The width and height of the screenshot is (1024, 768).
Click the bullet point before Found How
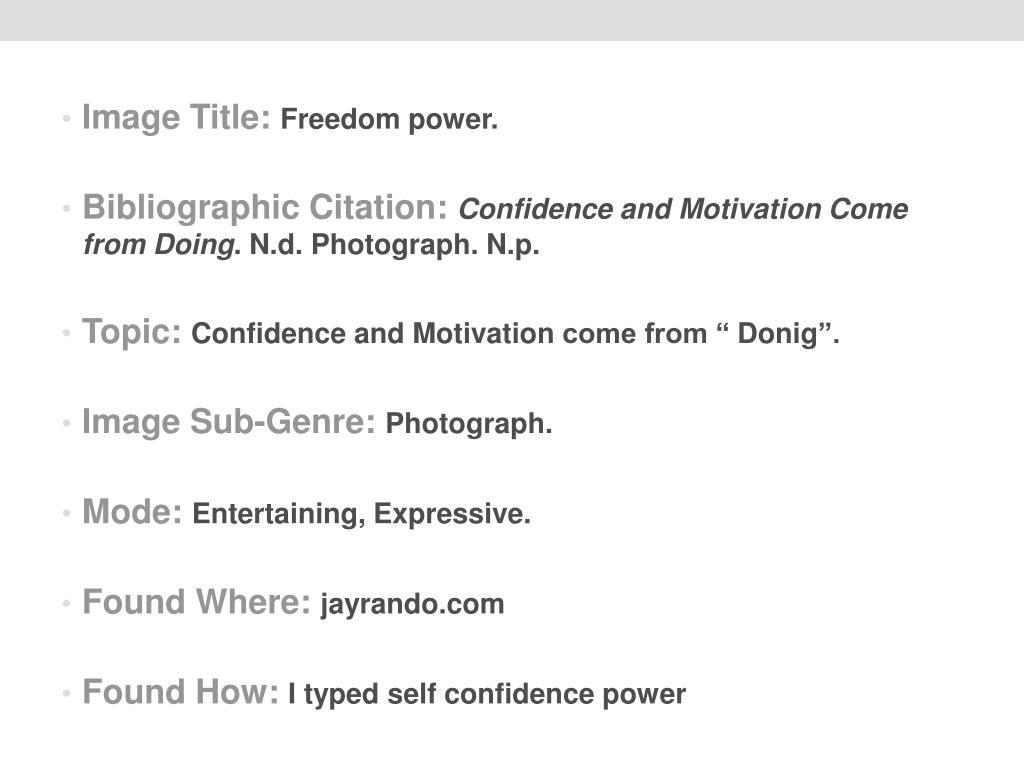pos(66,694)
